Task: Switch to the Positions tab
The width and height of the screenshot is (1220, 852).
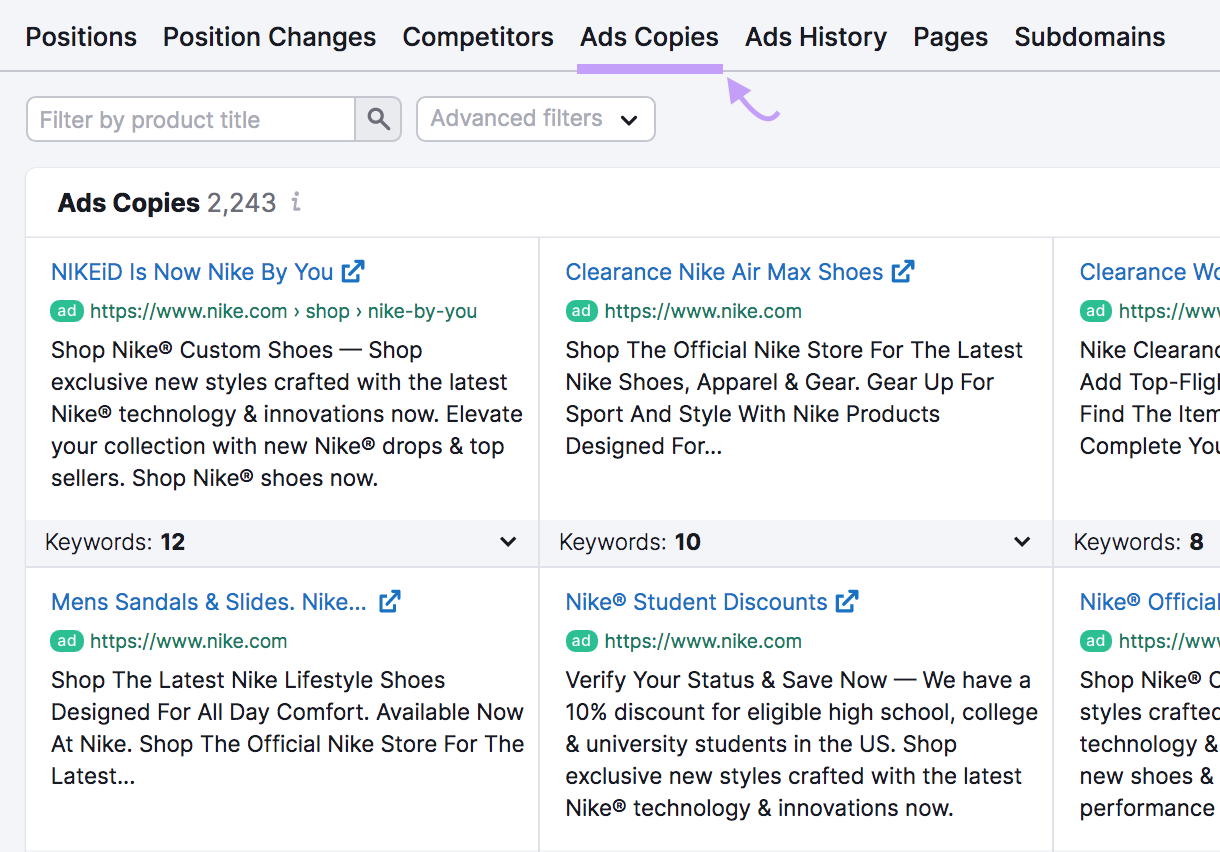Action: tap(81, 37)
